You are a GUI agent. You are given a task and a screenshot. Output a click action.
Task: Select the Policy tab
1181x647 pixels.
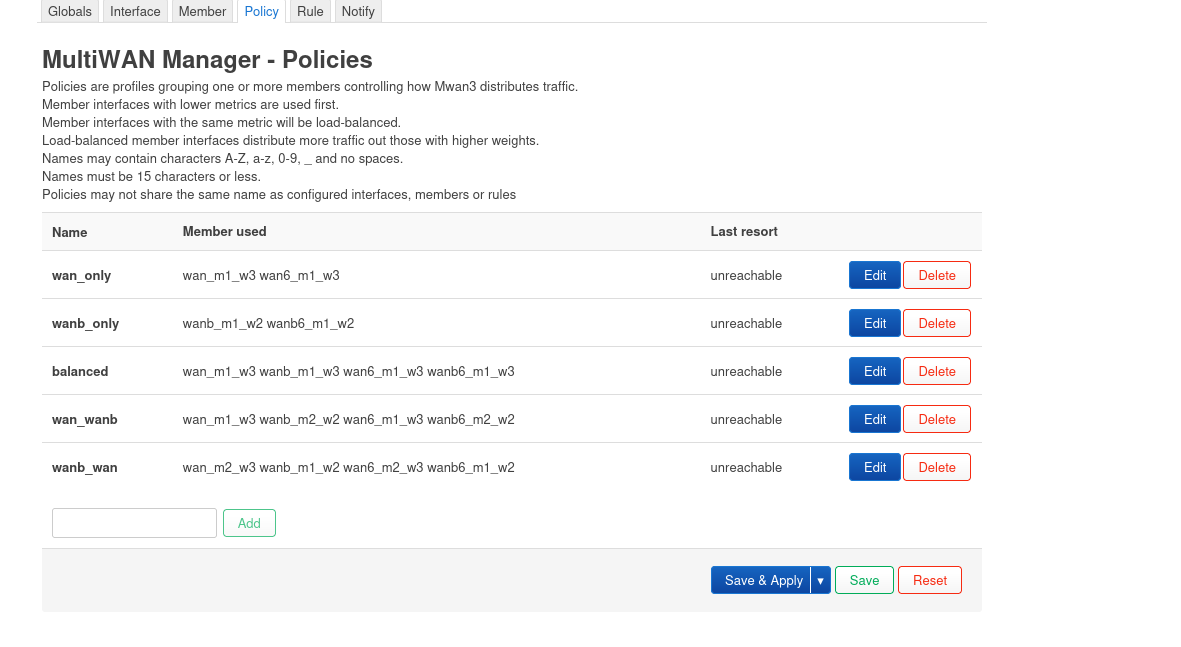[x=261, y=11]
